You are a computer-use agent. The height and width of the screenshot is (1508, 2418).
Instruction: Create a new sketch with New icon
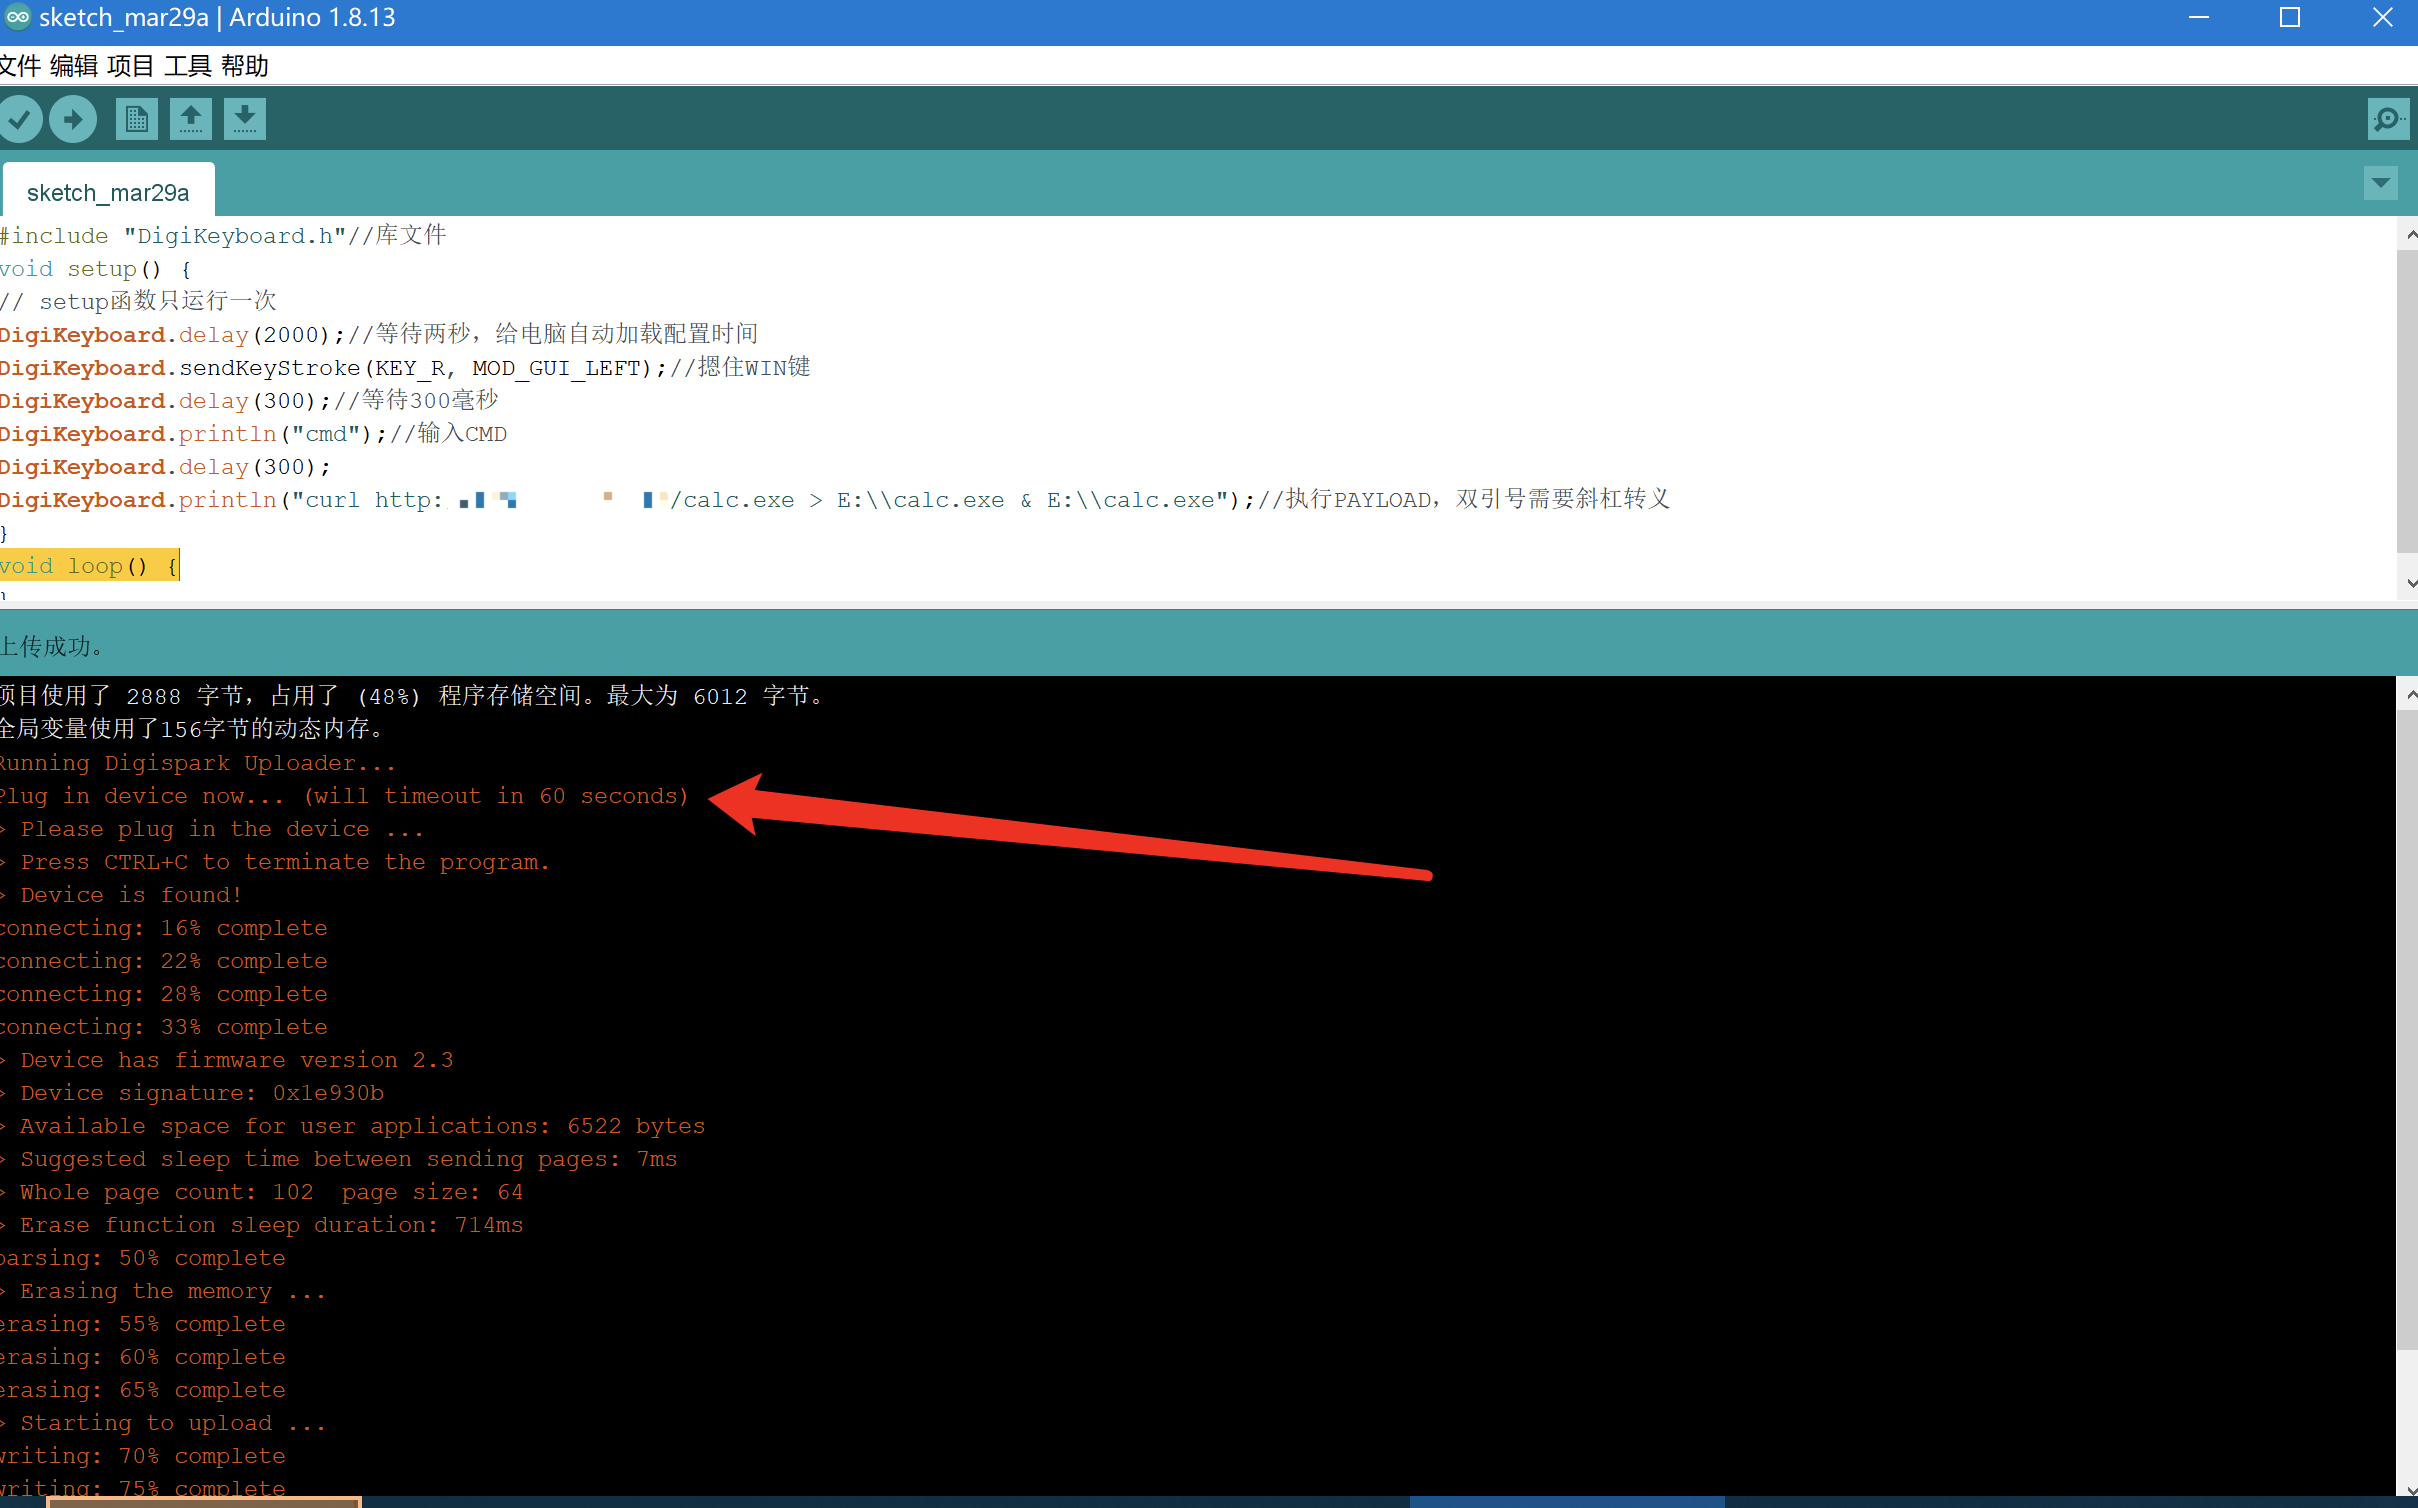point(137,119)
